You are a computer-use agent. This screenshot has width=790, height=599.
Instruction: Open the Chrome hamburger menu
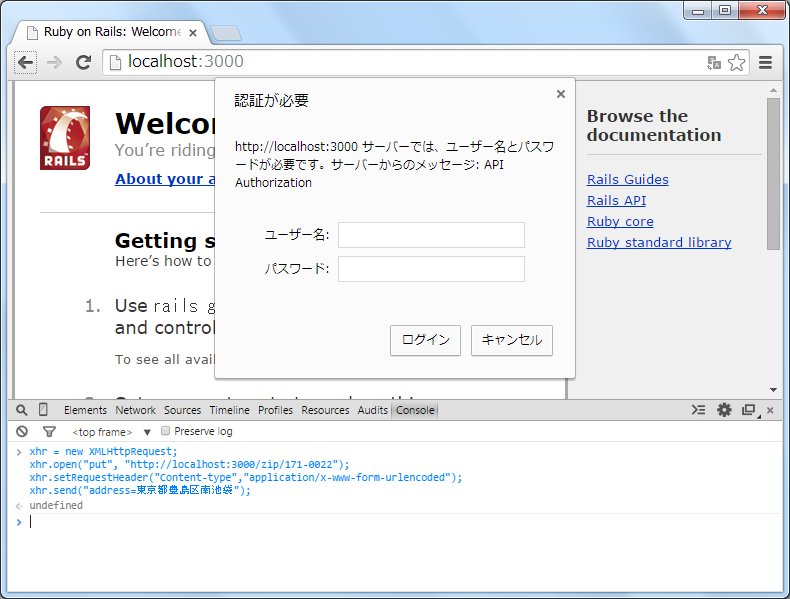tap(765, 62)
